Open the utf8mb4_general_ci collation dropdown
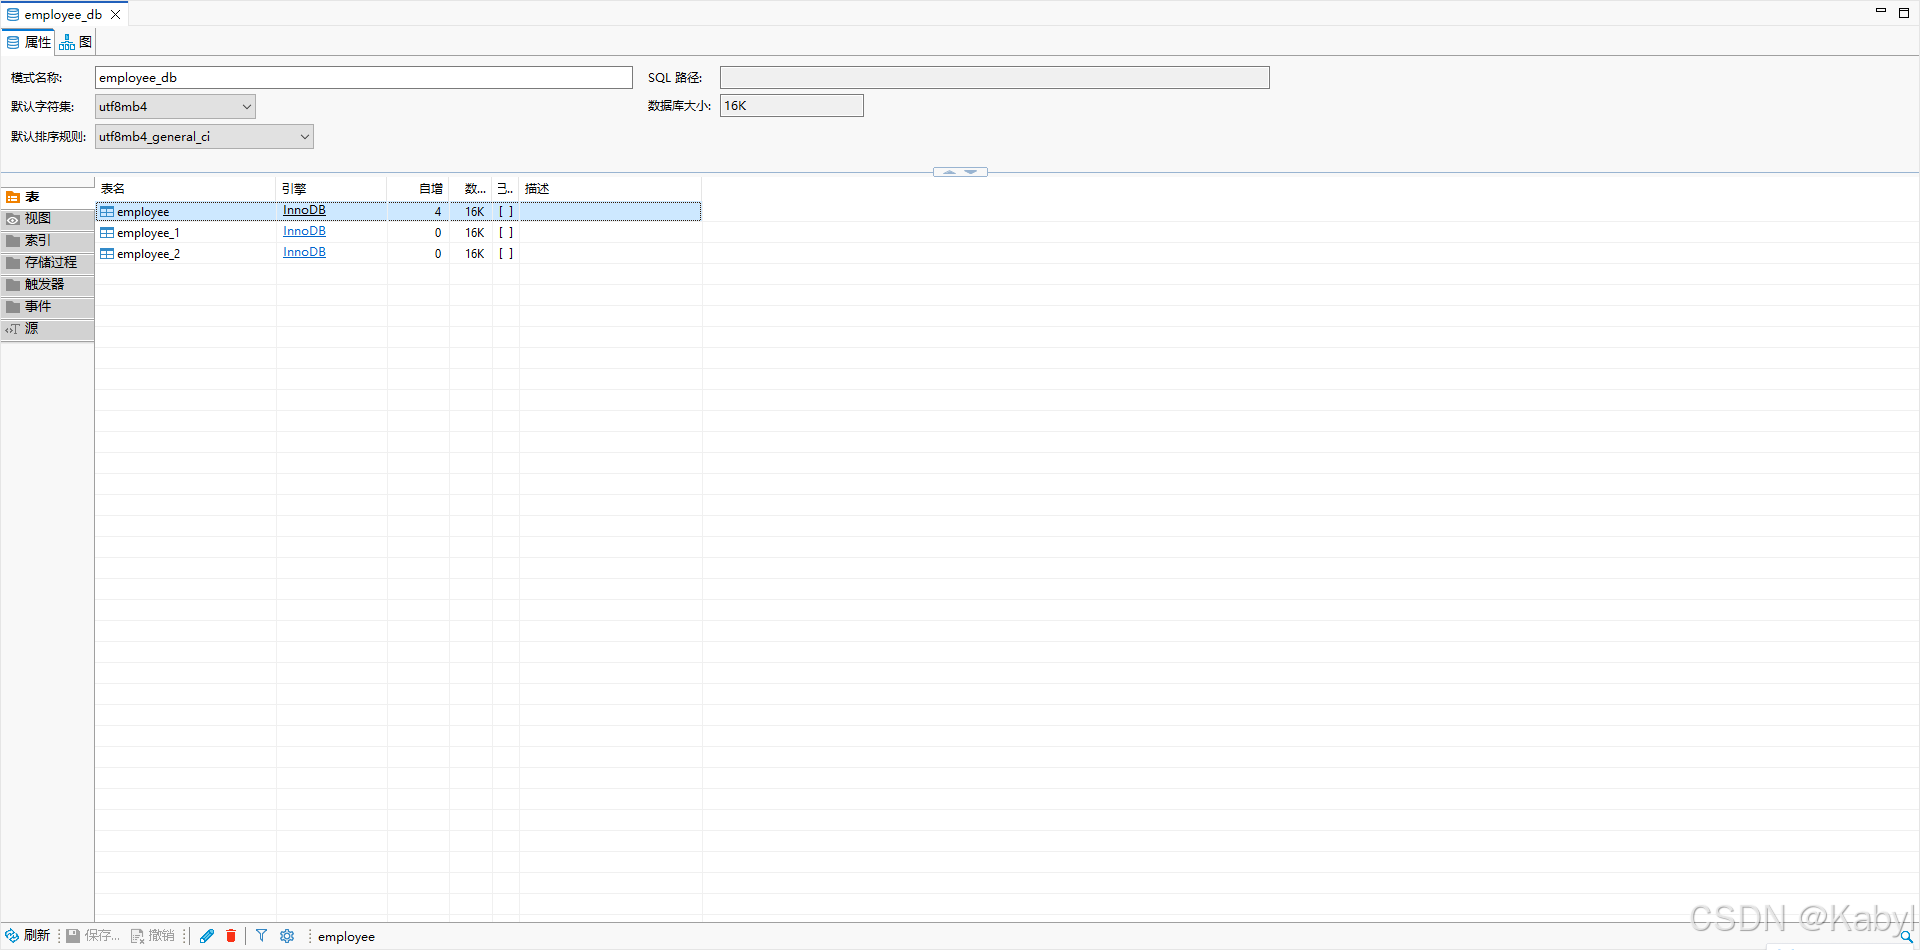This screenshot has width=1920, height=950. 204,137
